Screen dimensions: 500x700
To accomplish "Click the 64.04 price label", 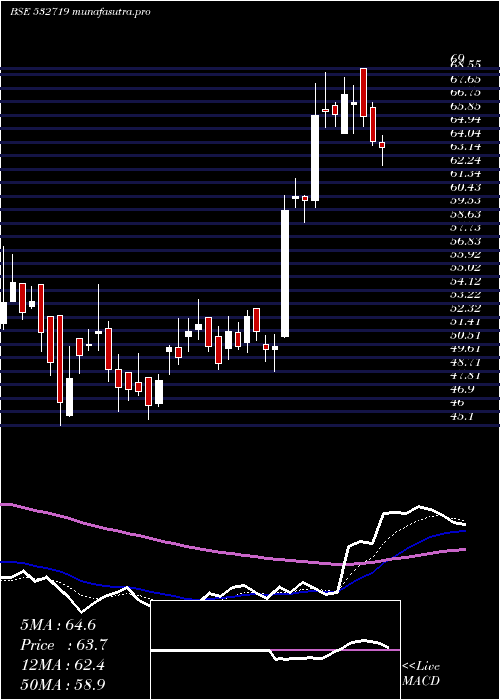I will tap(465, 133).
